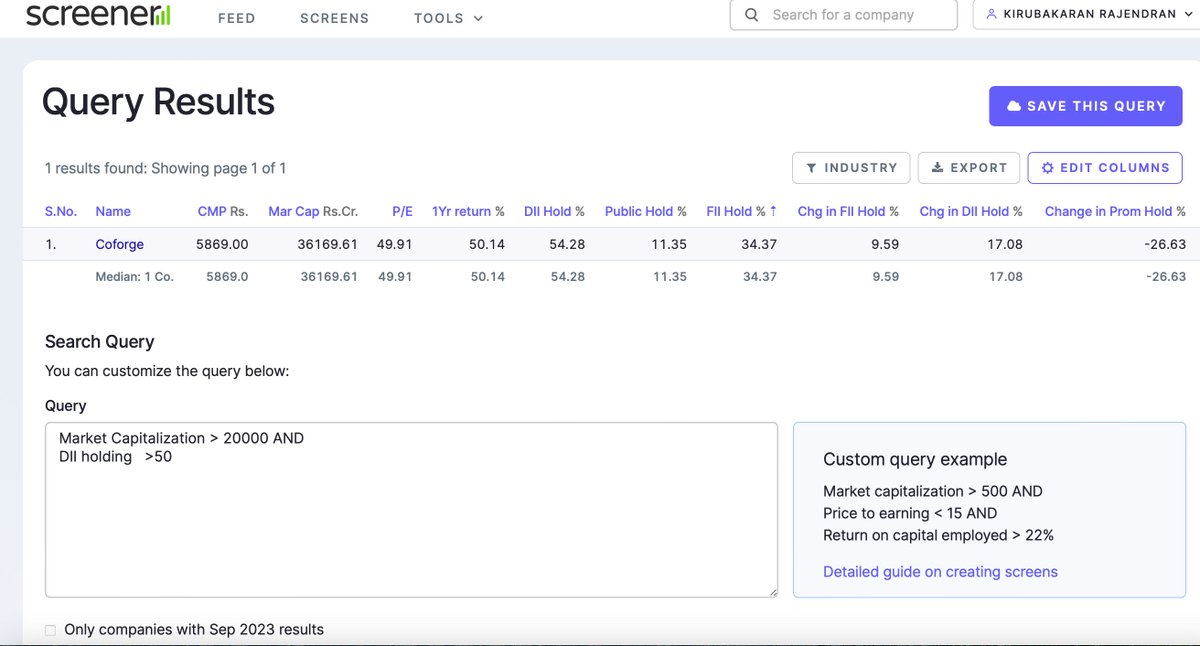Export the query results
Viewport: 1200px width, 646px height.
tap(969, 168)
